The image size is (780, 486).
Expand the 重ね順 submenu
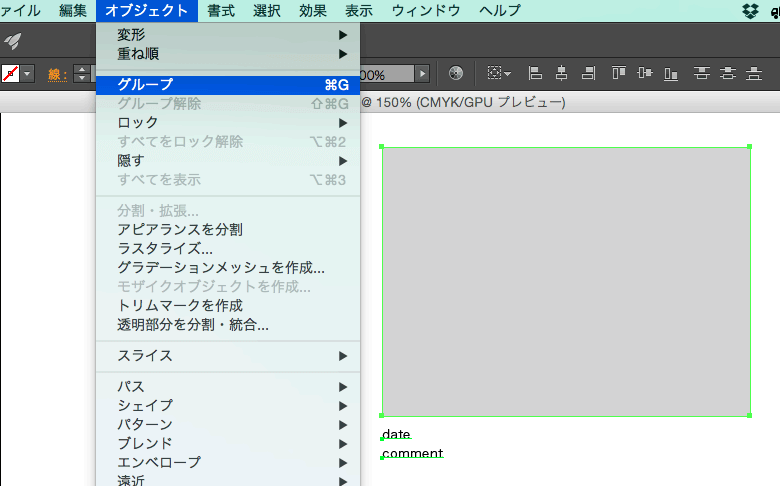pyautogui.click(x=228, y=54)
